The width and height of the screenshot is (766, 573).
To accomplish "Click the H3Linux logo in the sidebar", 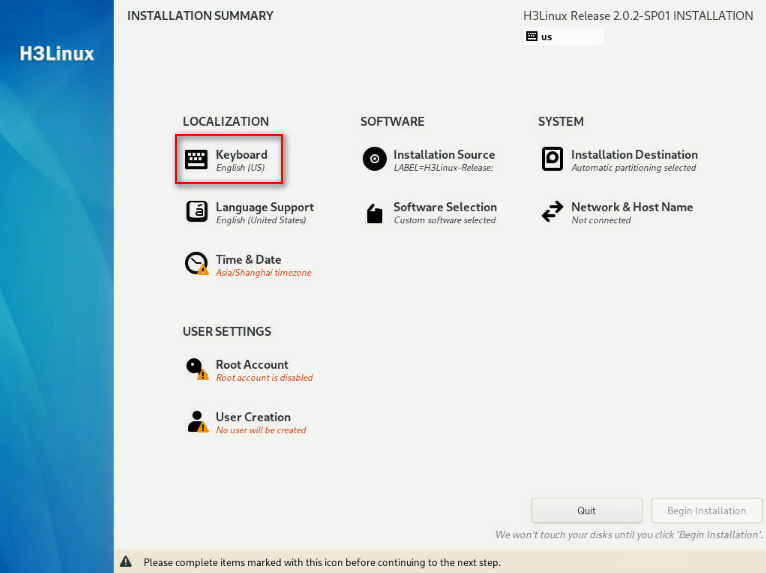I will pyautogui.click(x=57, y=53).
